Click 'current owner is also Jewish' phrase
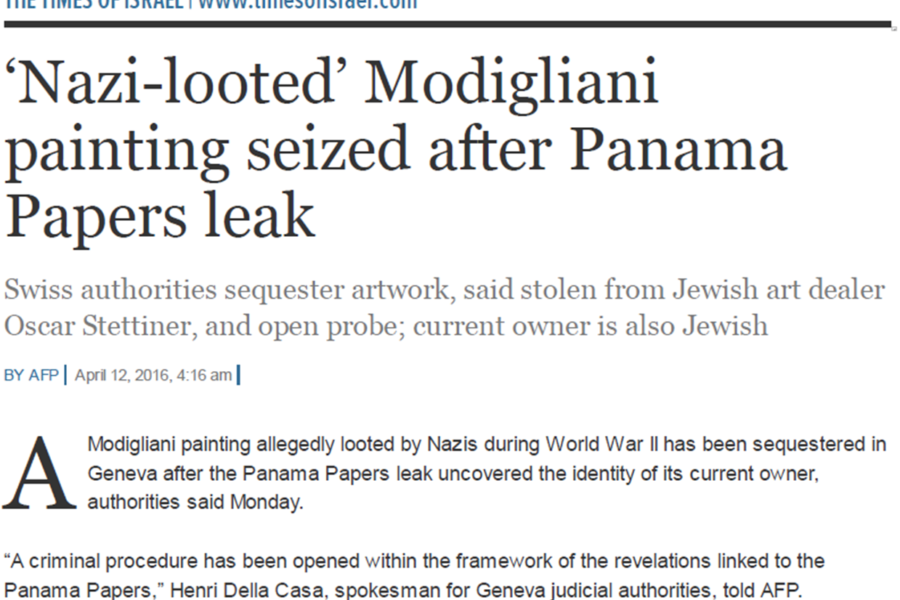 click(590, 326)
